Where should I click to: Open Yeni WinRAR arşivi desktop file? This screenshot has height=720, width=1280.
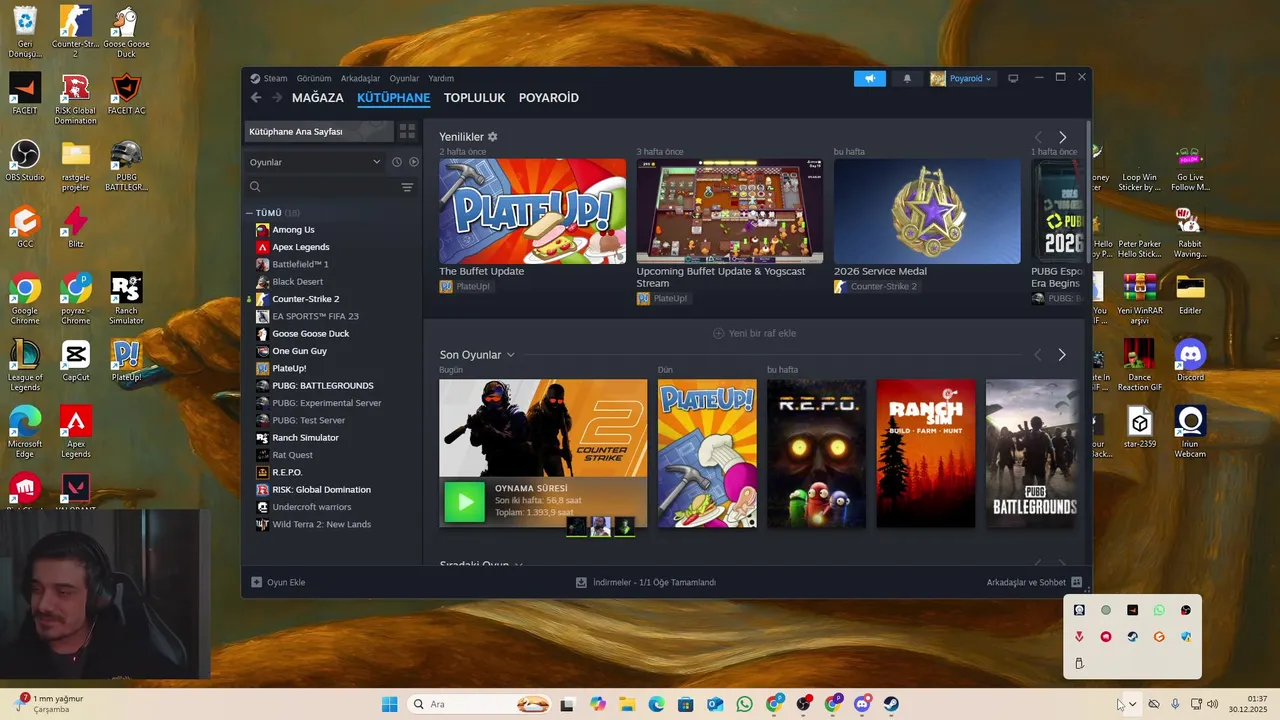(x=1139, y=298)
